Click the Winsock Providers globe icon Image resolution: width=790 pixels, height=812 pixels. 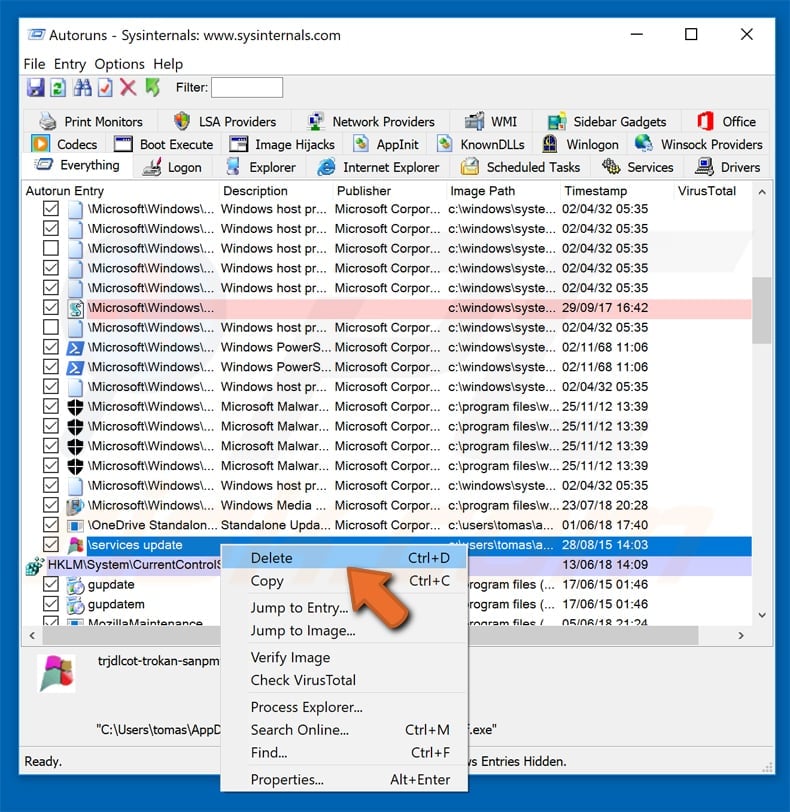(643, 143)
